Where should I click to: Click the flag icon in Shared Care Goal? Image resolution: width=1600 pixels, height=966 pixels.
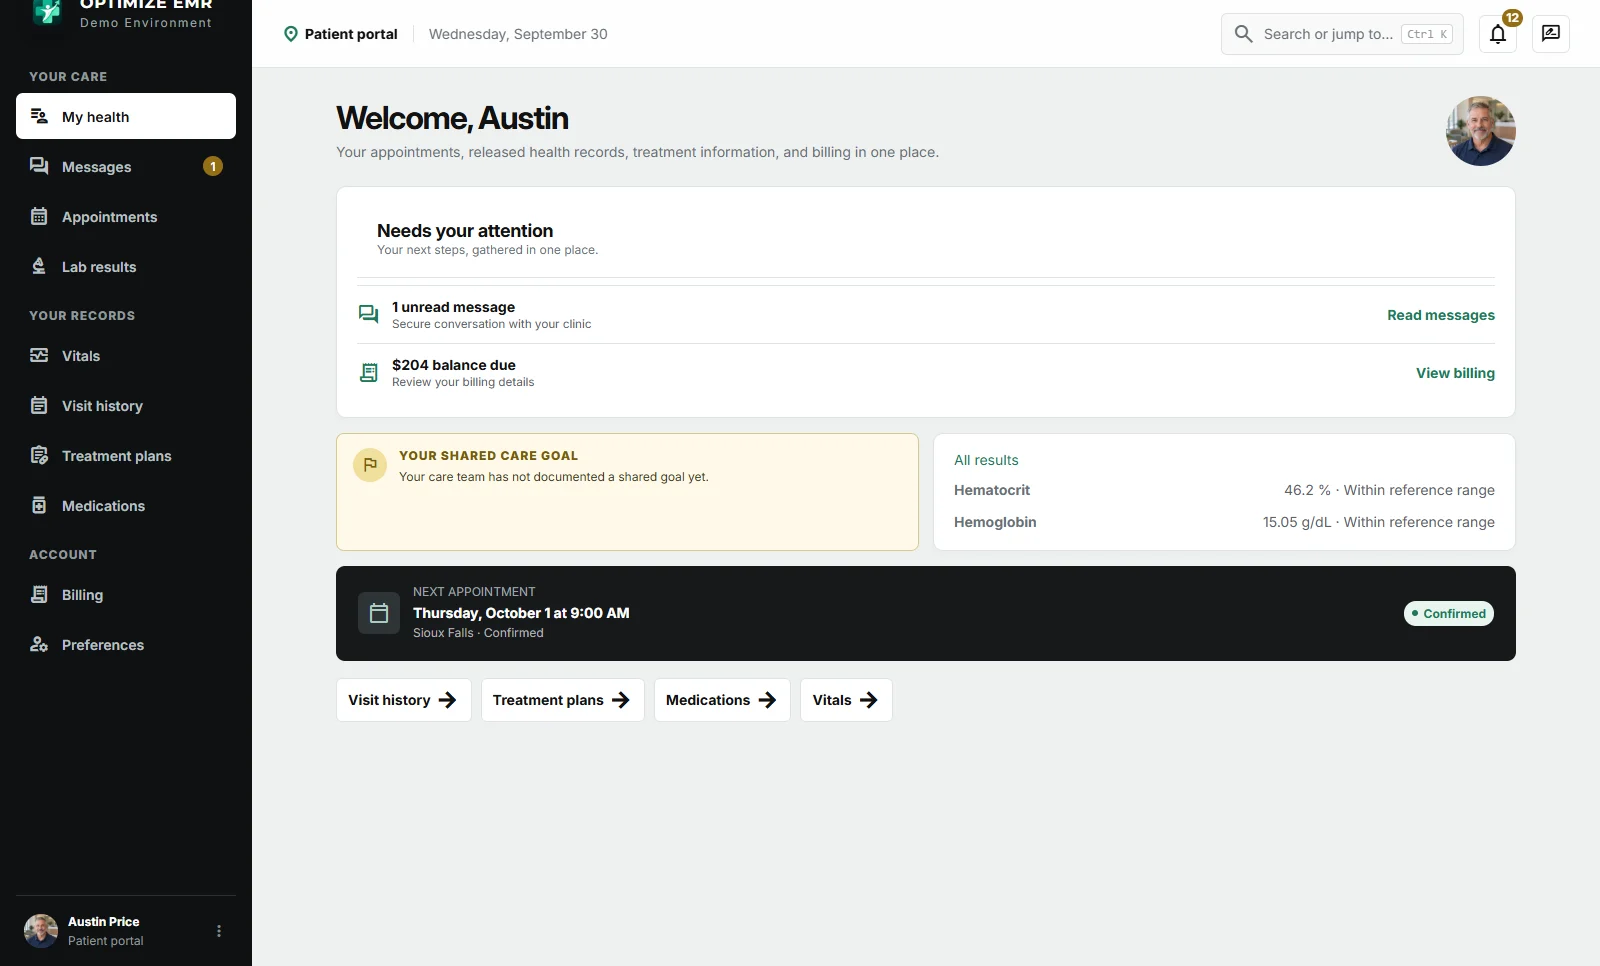[370, 465]
